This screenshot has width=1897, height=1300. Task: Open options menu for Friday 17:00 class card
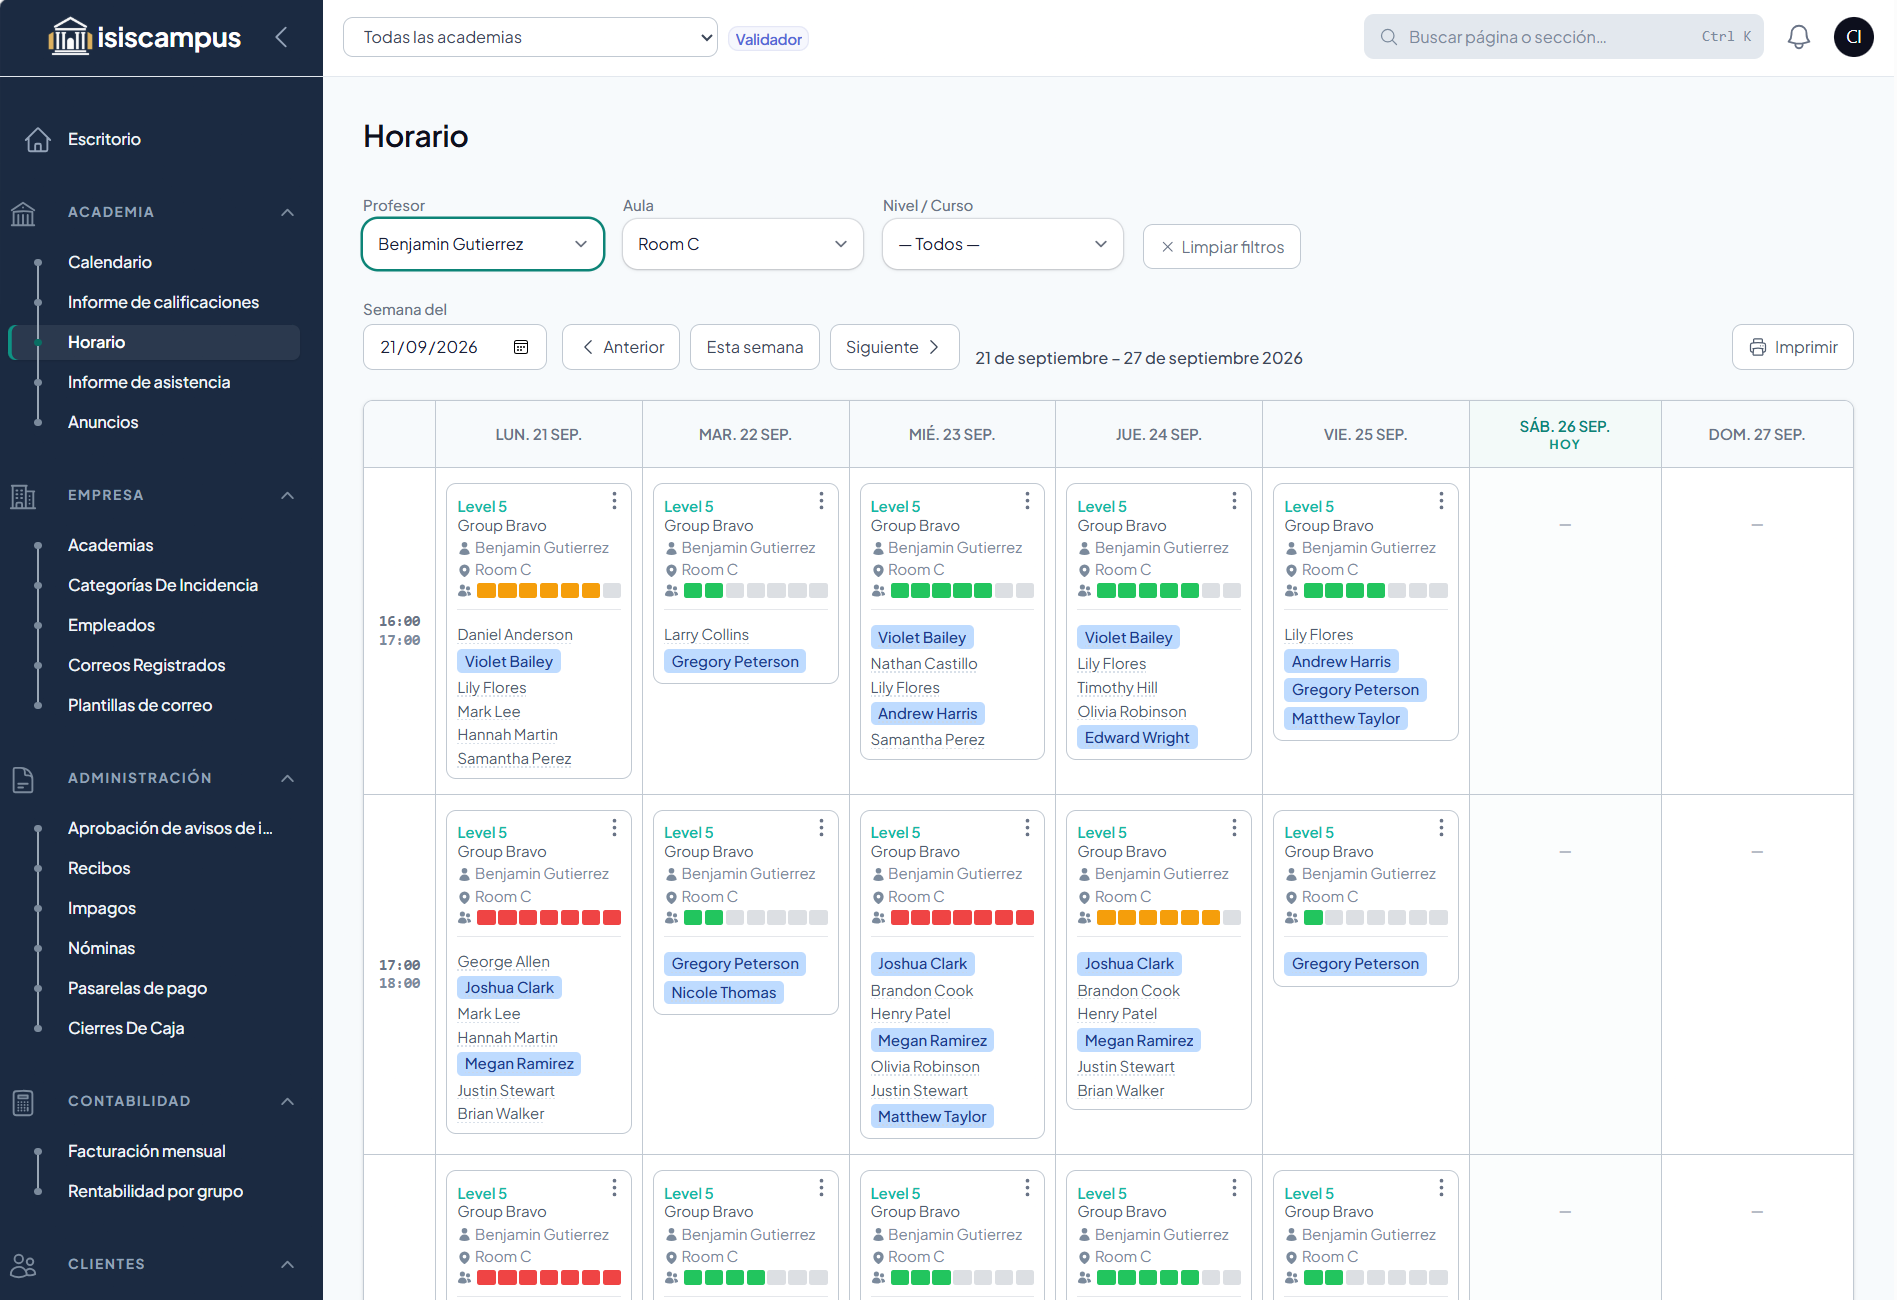click(x=1441, y=827)
